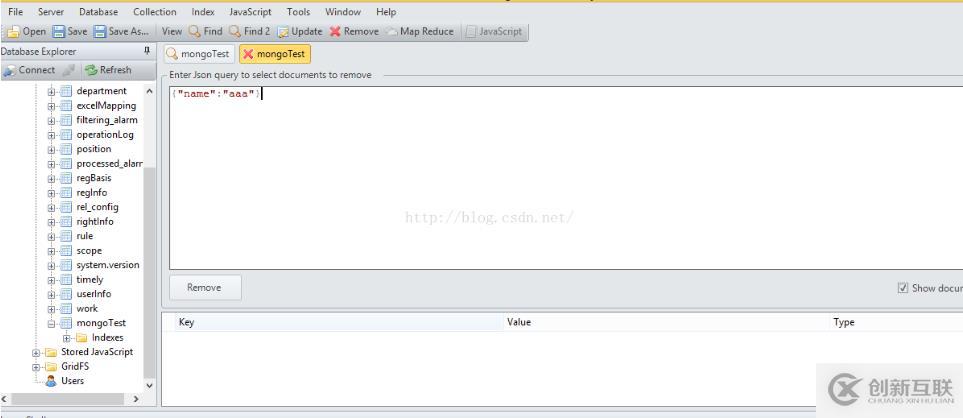Select the Users item in tree

click(x=72, y=381)
